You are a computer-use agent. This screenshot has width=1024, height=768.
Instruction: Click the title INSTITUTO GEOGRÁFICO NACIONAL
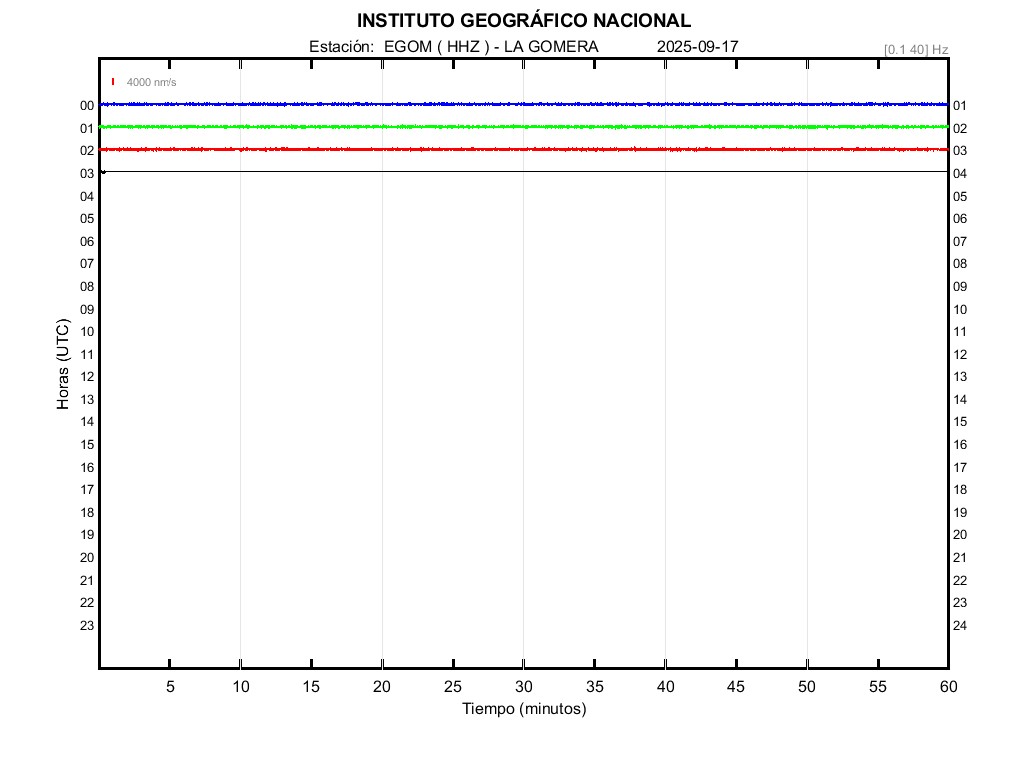coord(524,21)
